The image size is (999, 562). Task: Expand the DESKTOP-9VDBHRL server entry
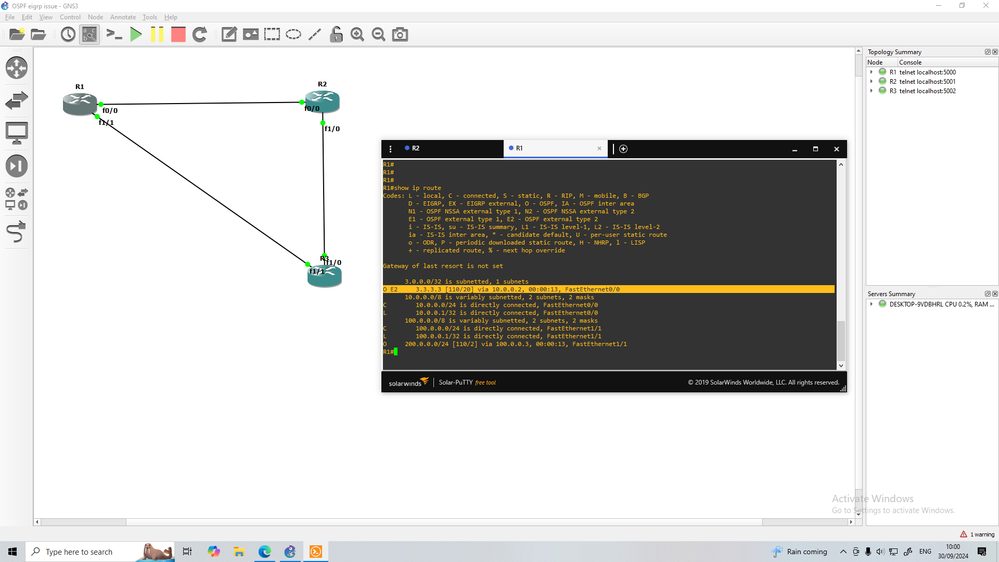[x=872, y=304]
